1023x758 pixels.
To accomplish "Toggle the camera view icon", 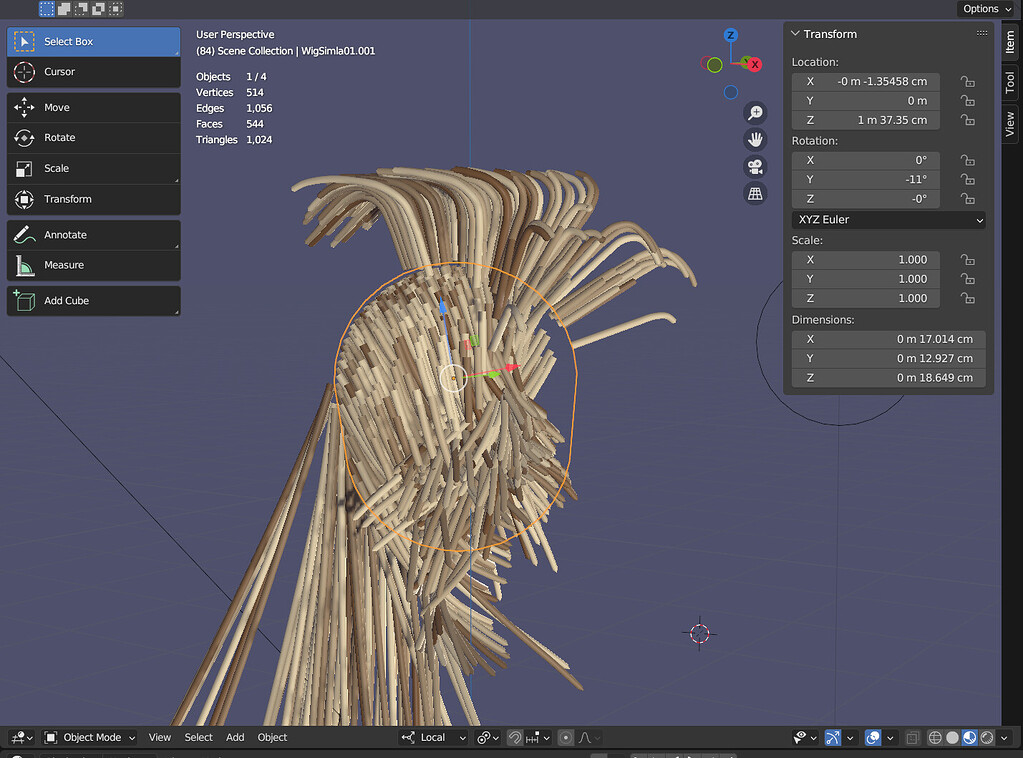I will (x=755, y=167).
